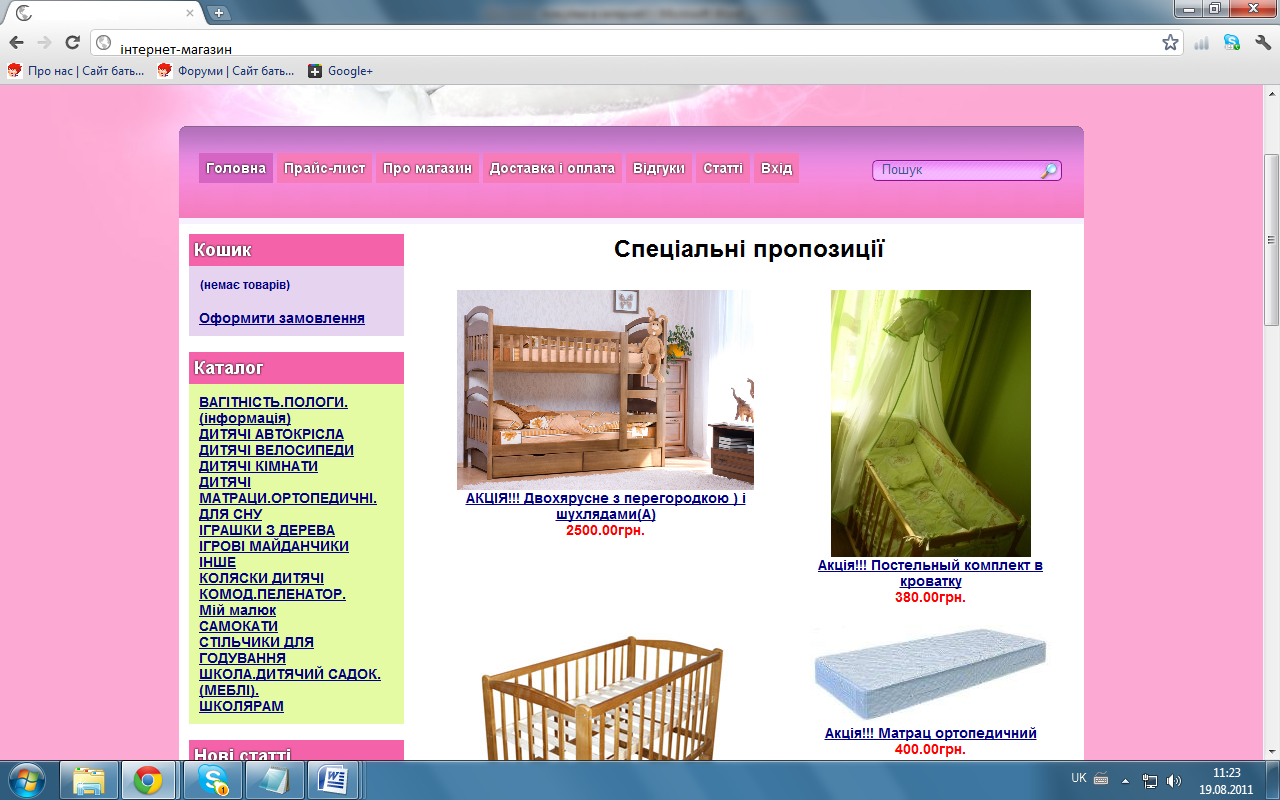Click the Оформити замовлення link
The width and height of the screenshot is (1280, 800).
tap(282, 318)
